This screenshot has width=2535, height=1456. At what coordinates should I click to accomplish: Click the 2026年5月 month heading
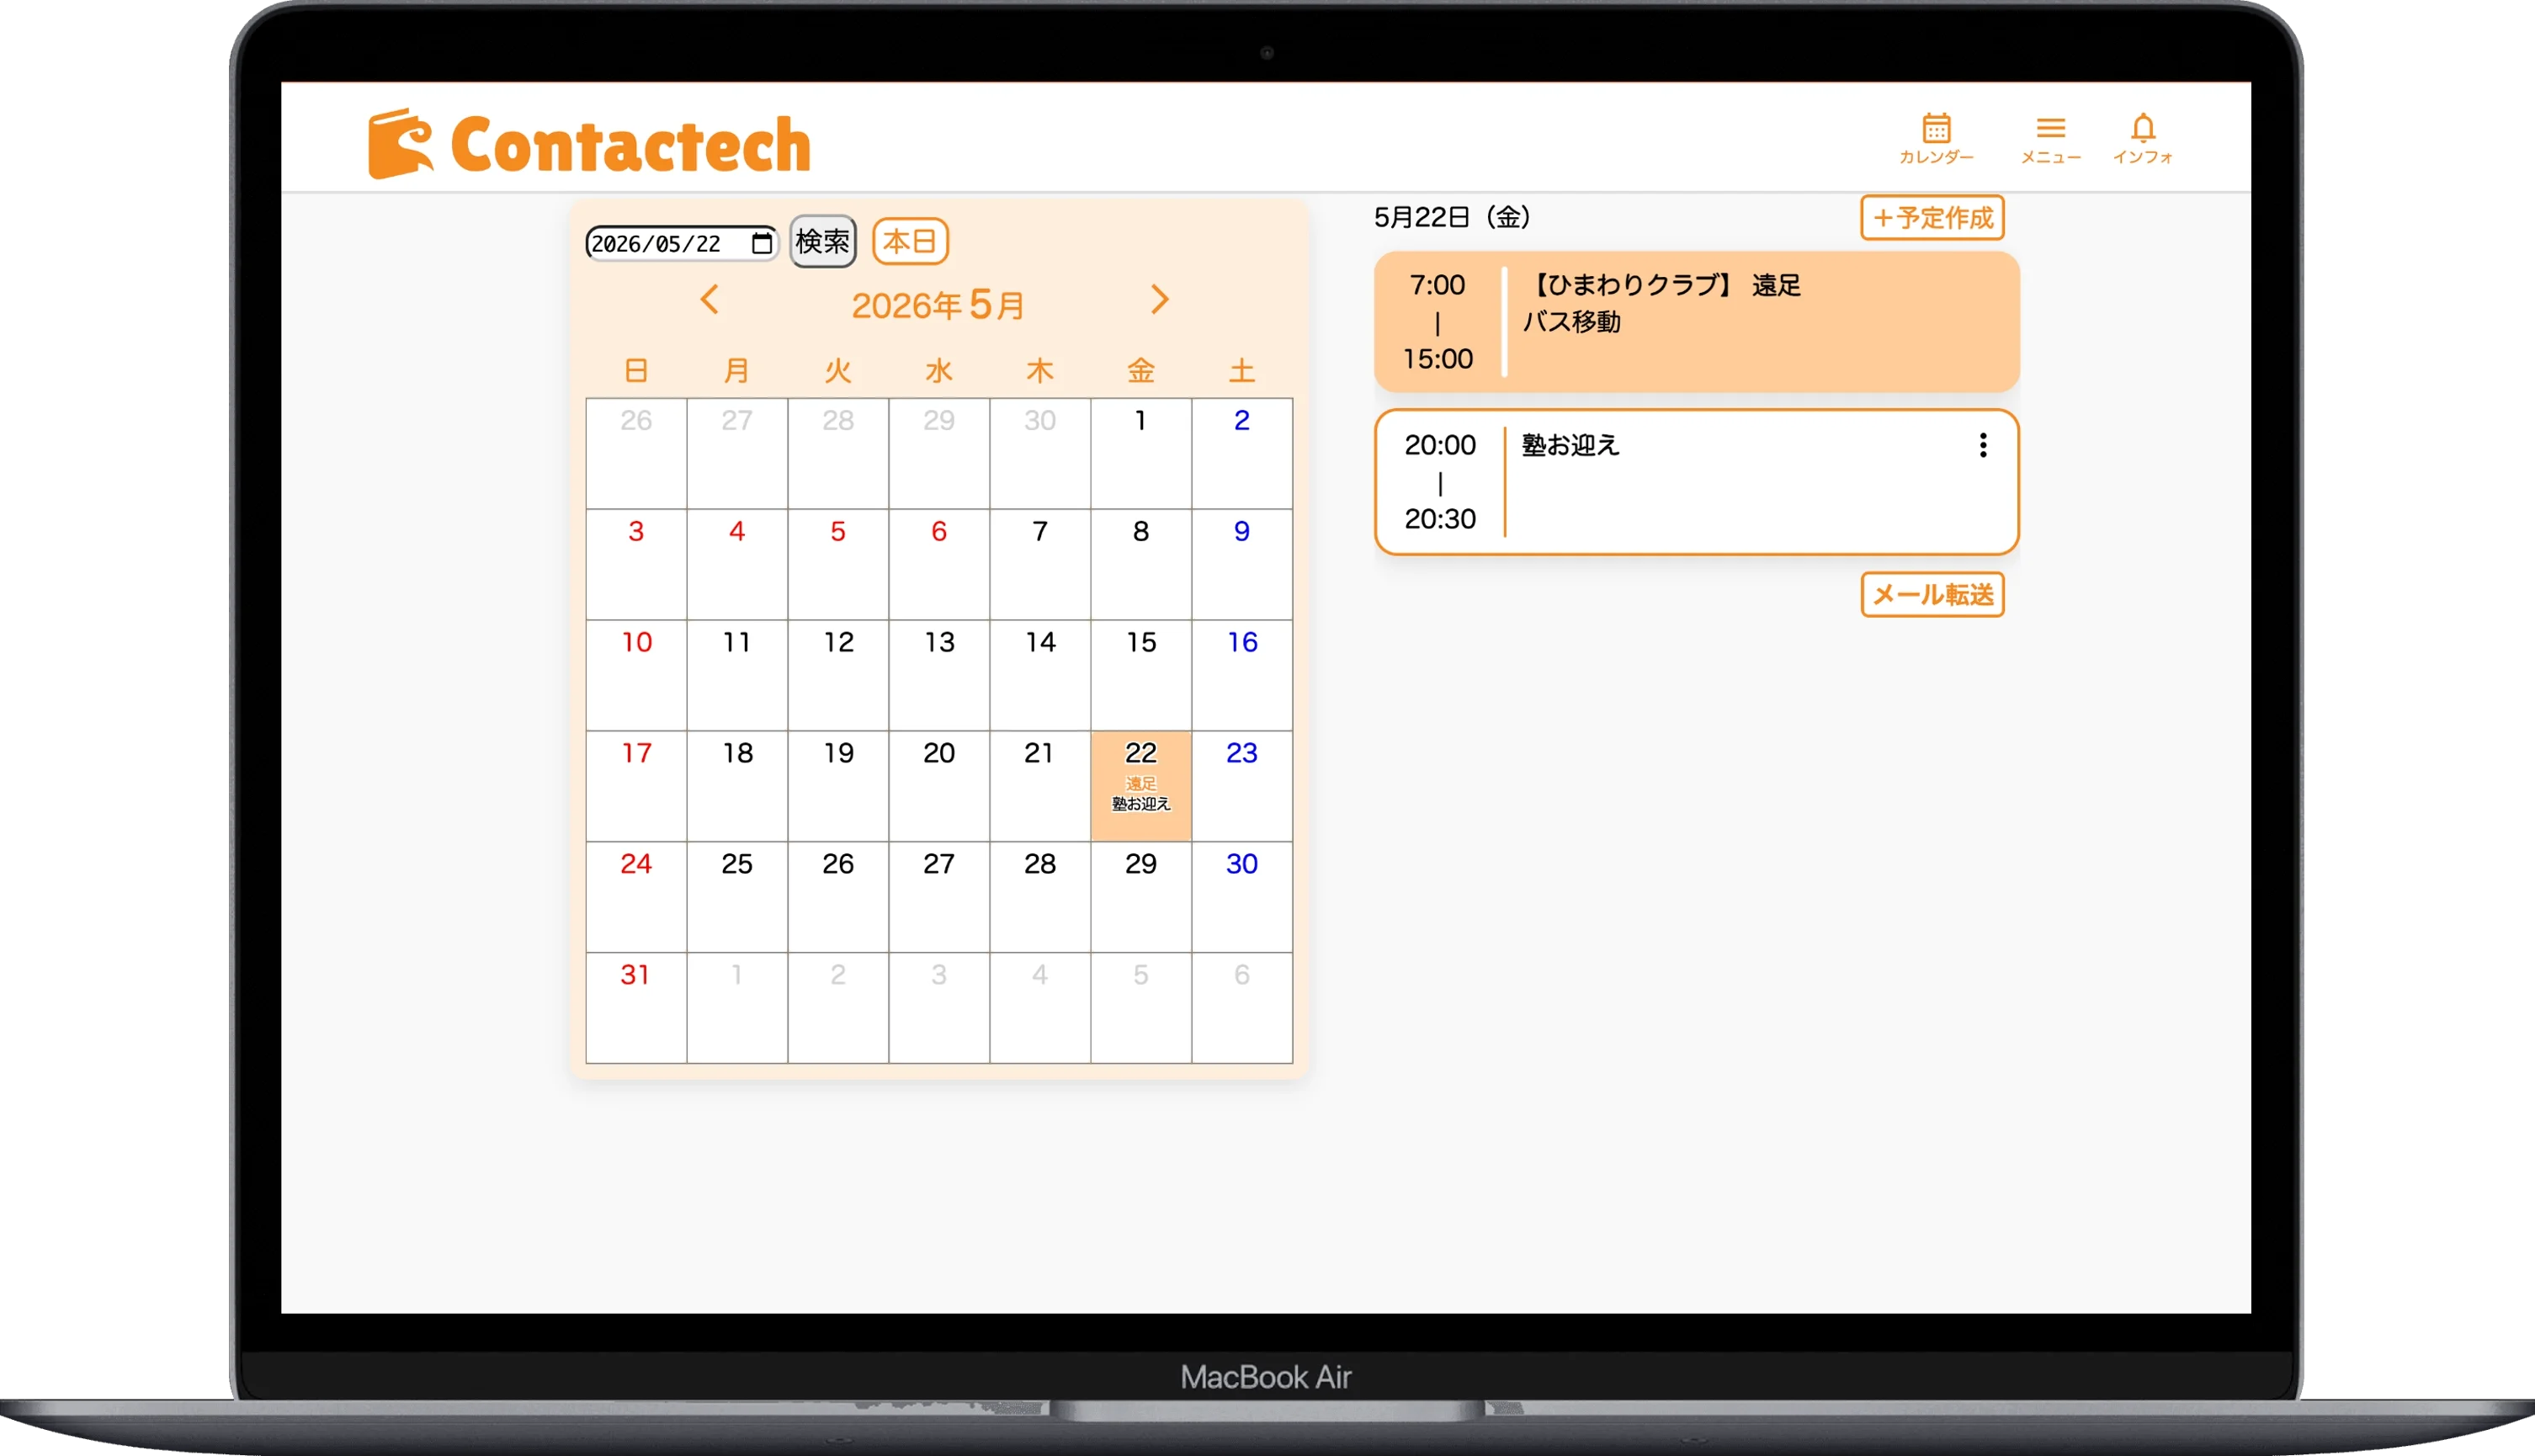[938, 305]
